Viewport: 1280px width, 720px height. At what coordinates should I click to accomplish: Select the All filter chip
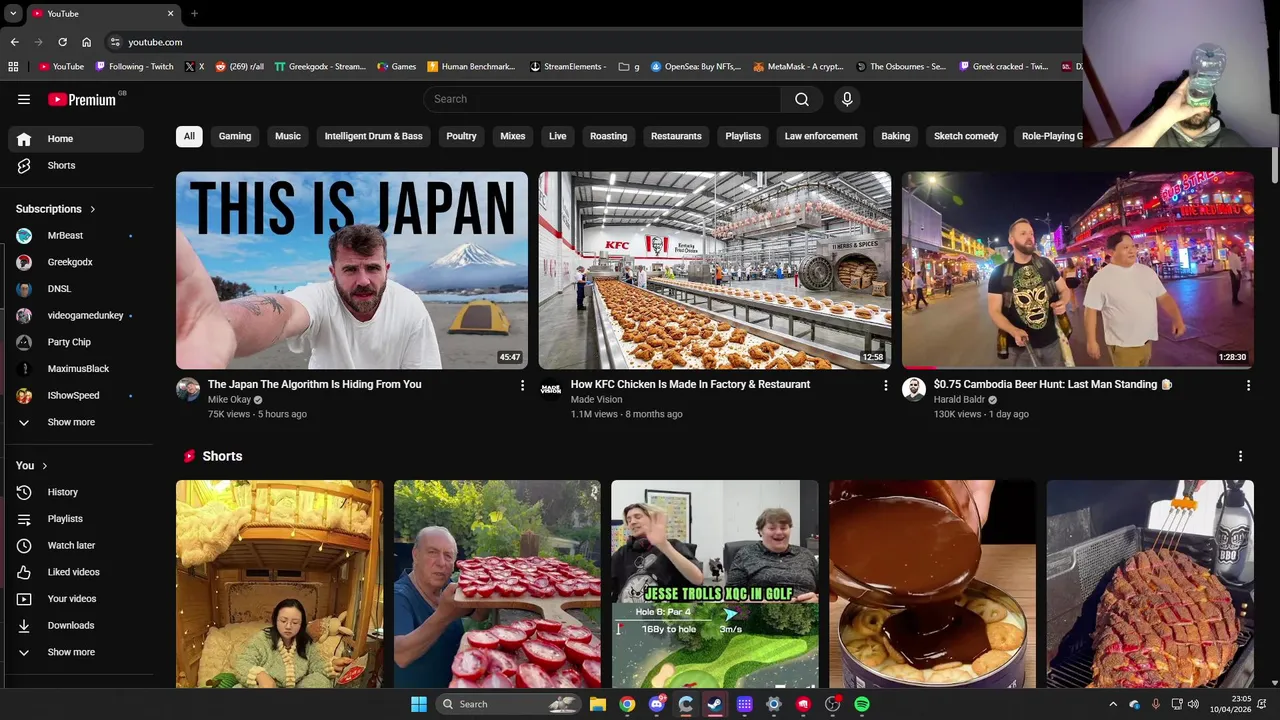pyautogui.click(x=189, y=136)
